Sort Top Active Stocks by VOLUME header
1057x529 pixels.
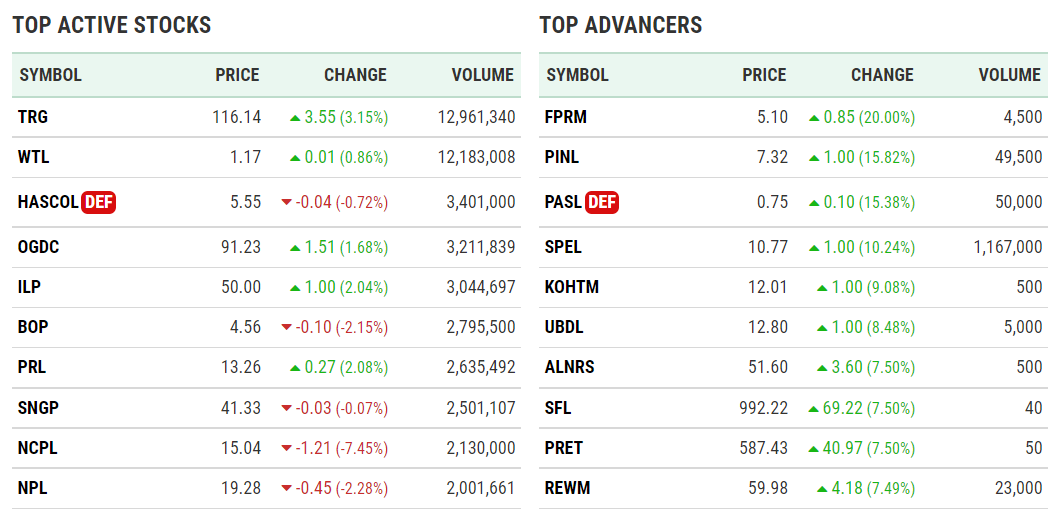(x=482, y=75)
